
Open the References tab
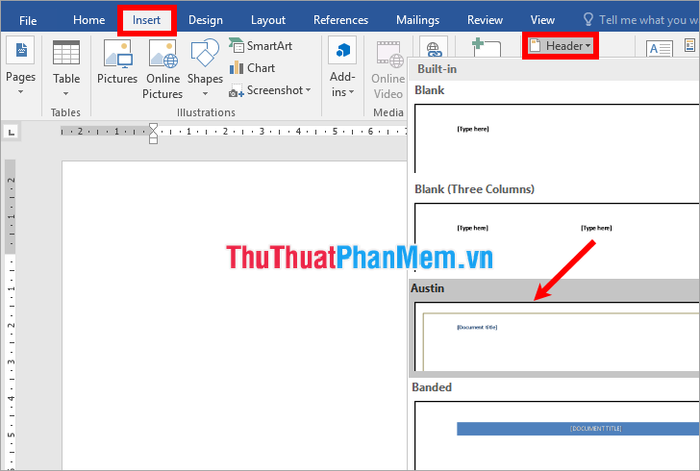point(341,20)
